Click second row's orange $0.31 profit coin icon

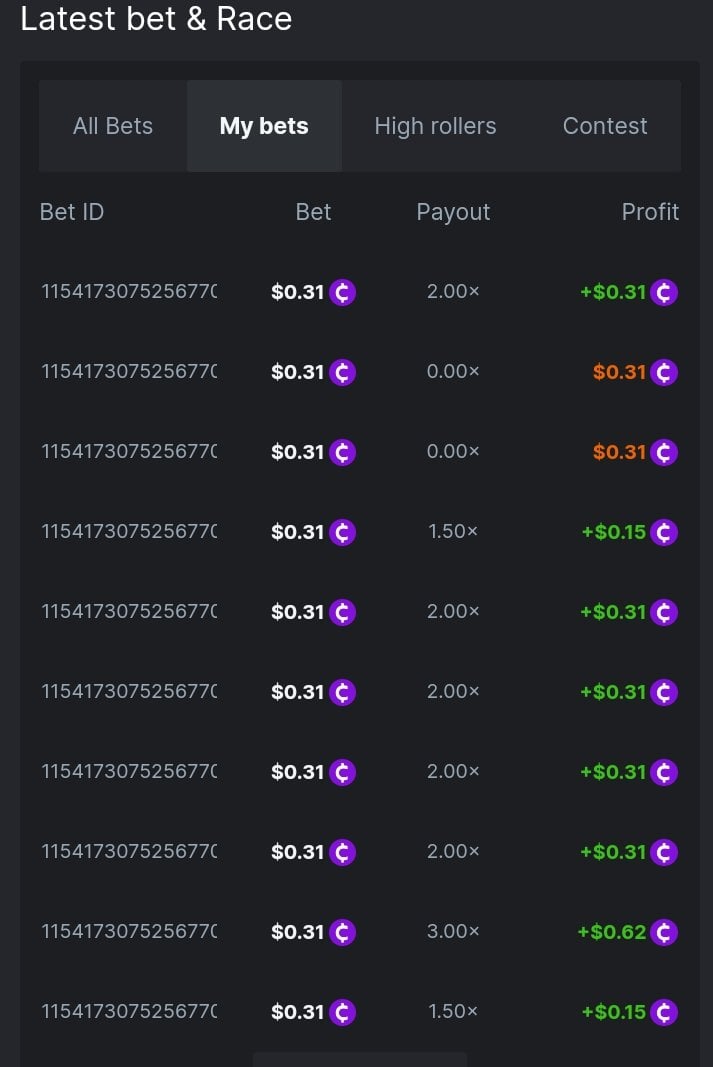point(664,372)
